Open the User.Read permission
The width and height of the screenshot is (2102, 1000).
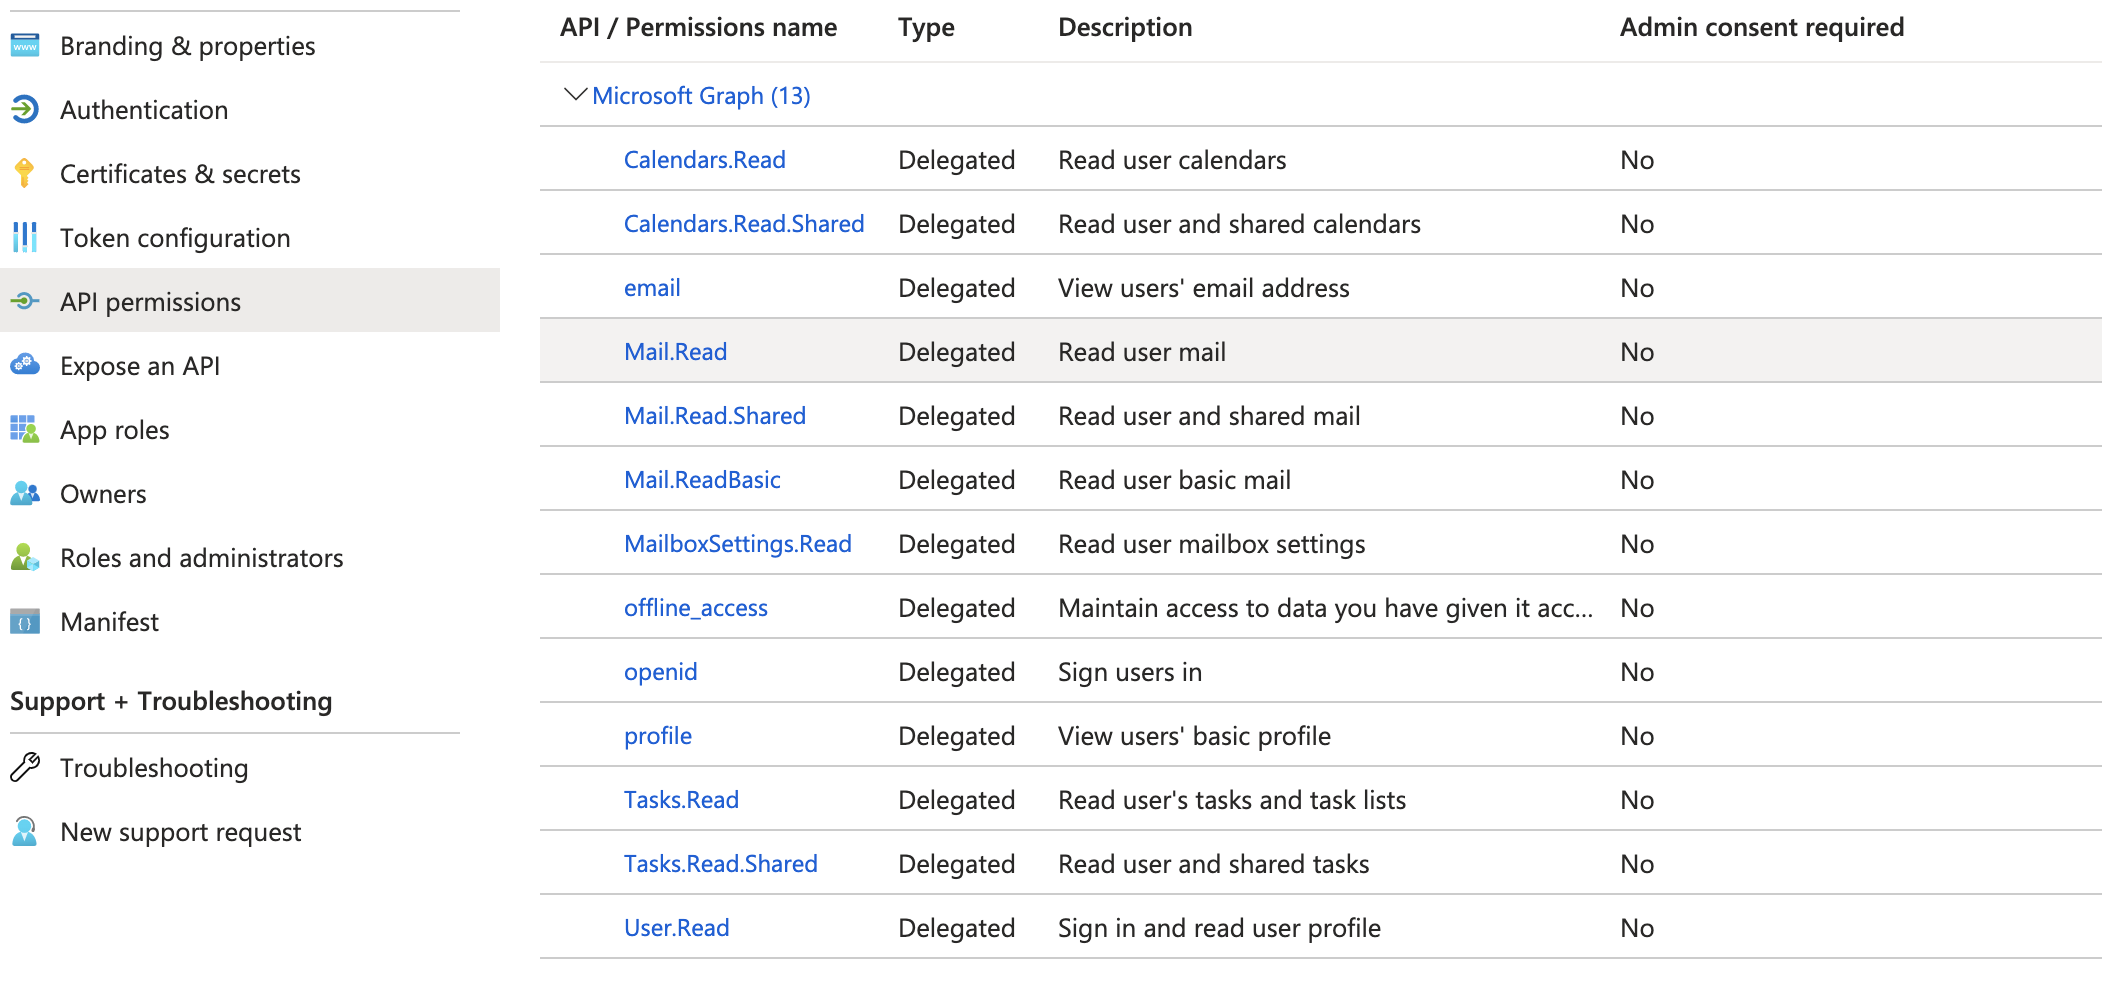click(x=676, y=927)
